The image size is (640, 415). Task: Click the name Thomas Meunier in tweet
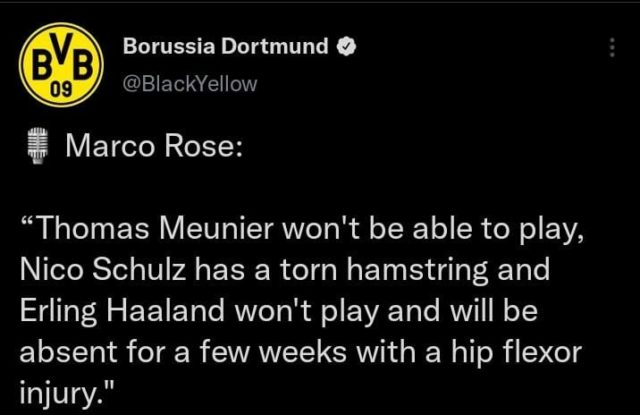pyautogui.click(x=156, y=229)
